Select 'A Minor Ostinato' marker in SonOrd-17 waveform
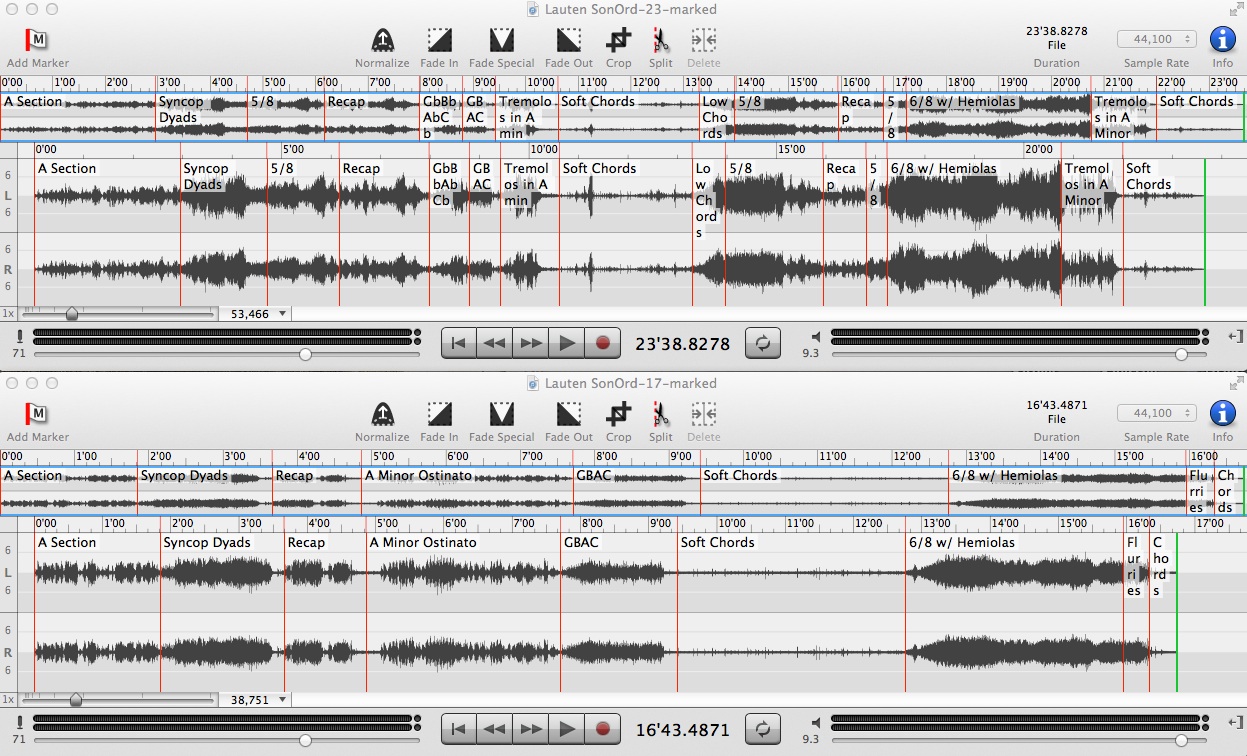 423,542
